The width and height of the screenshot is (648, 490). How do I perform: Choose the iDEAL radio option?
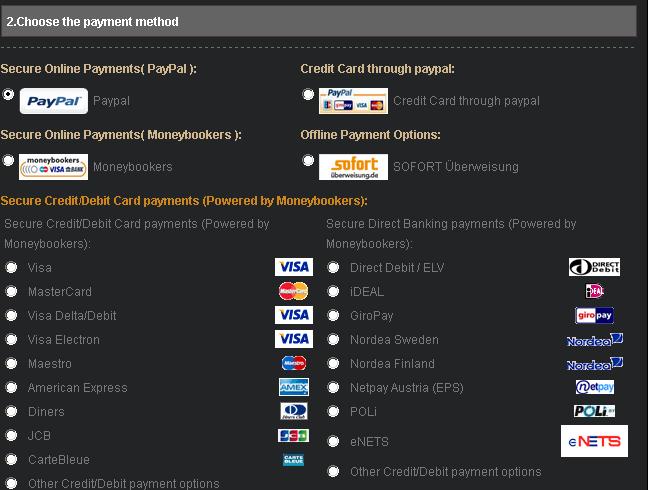click(333, 291)
